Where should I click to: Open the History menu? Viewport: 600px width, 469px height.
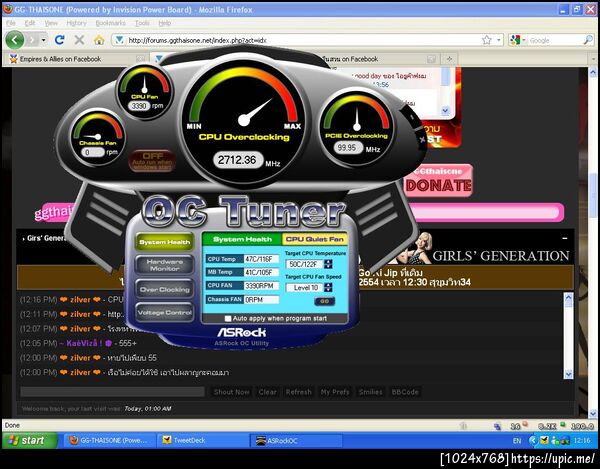pos(76,23)
